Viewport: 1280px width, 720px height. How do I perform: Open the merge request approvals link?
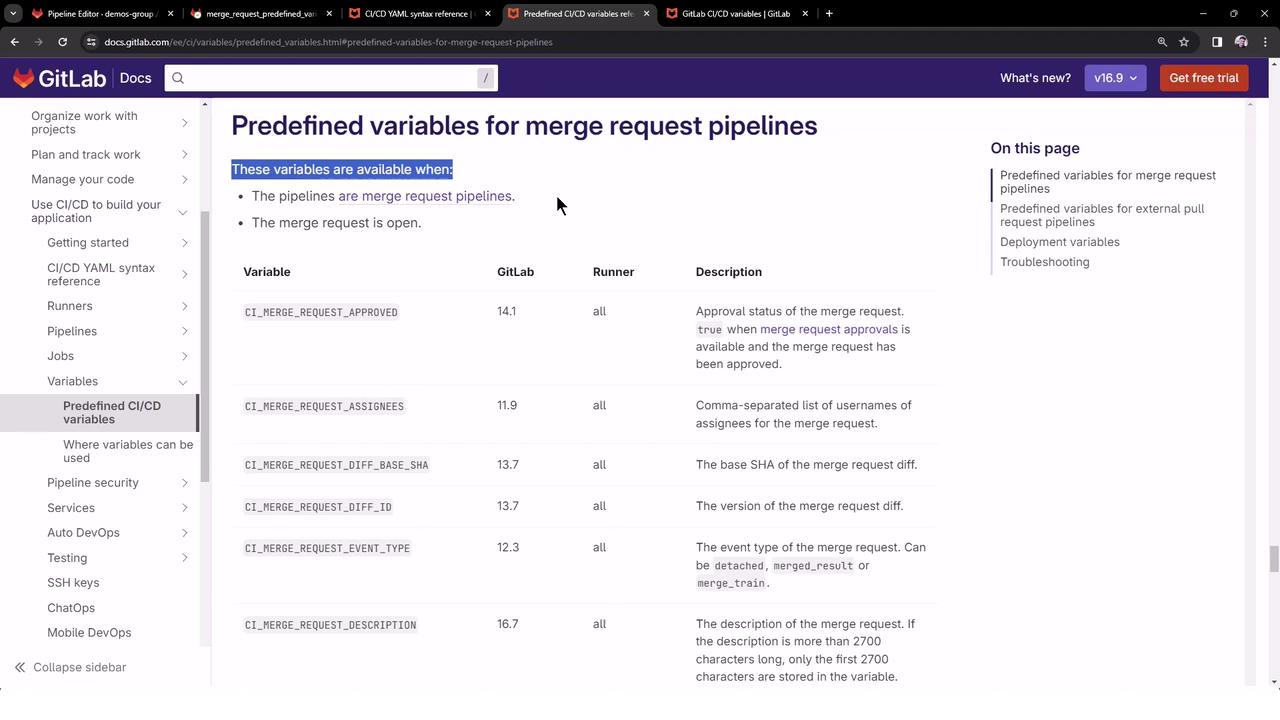(x=828, y=329)
